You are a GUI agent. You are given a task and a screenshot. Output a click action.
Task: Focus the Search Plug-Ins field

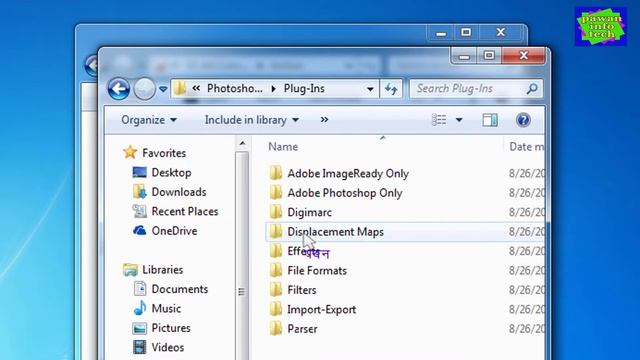pos(476,89)
